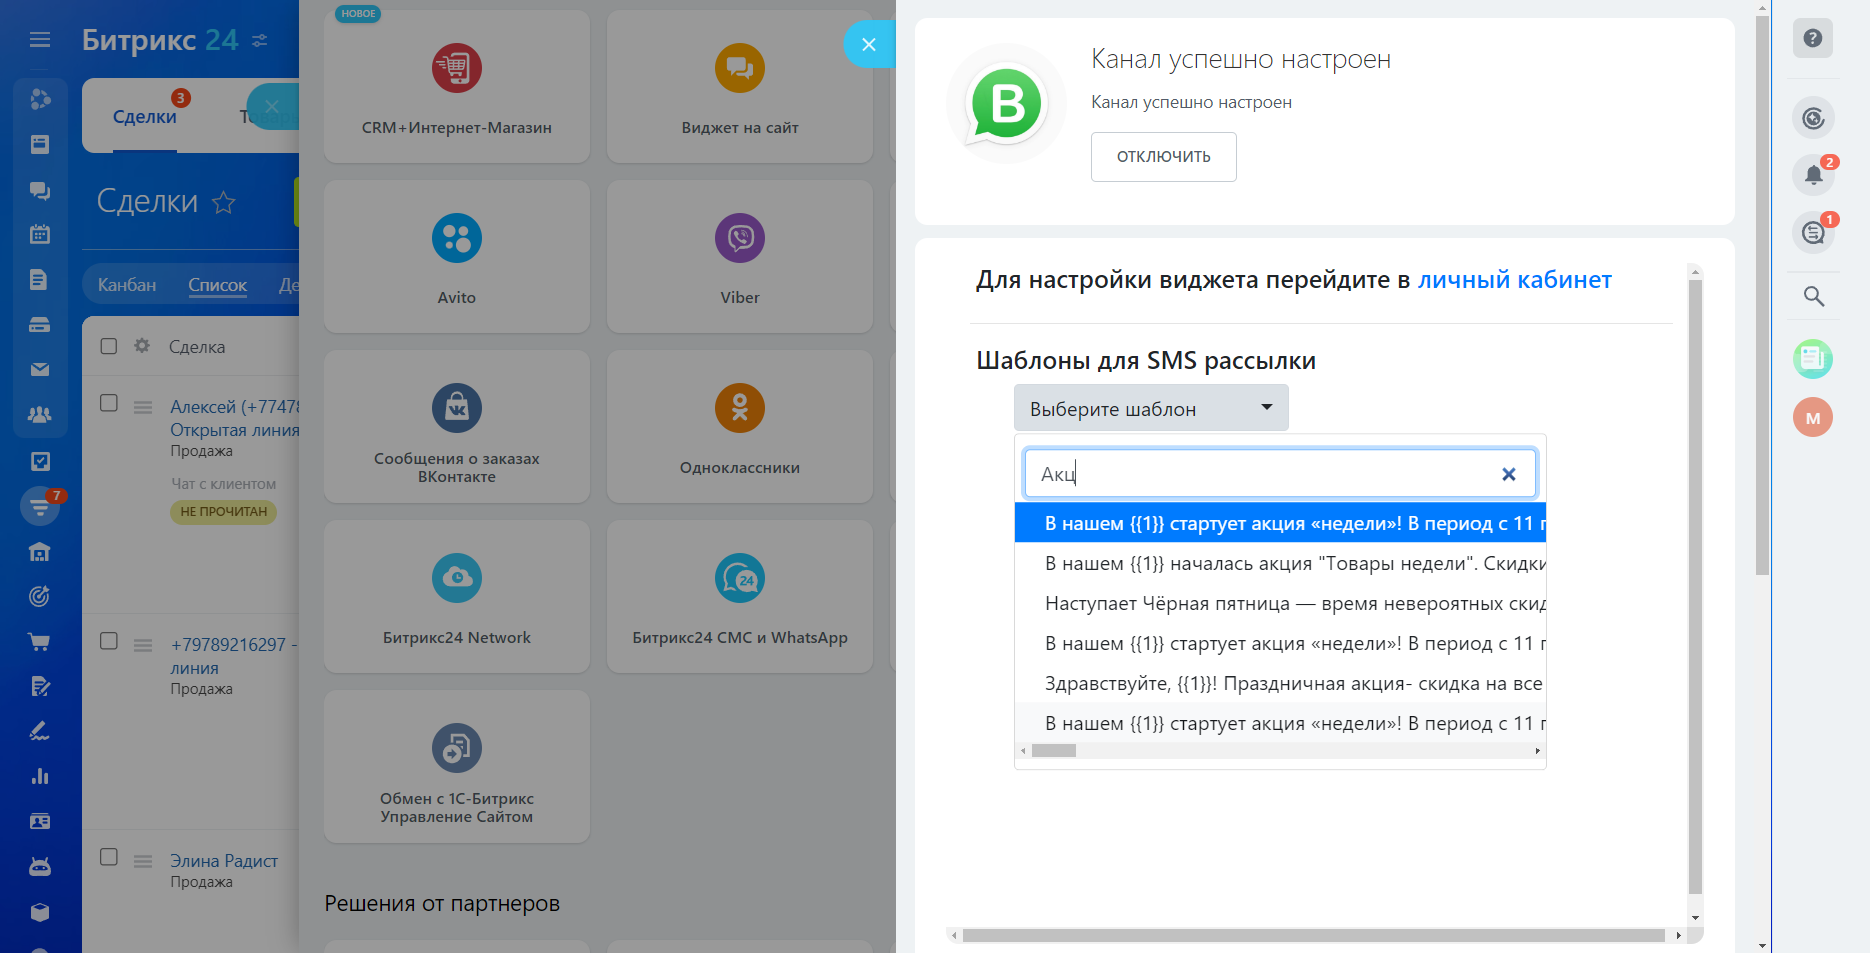Open the Сделки tab
Image resolution: width=1870 pixels, height=953 pixels.
(x=145, y=117)
